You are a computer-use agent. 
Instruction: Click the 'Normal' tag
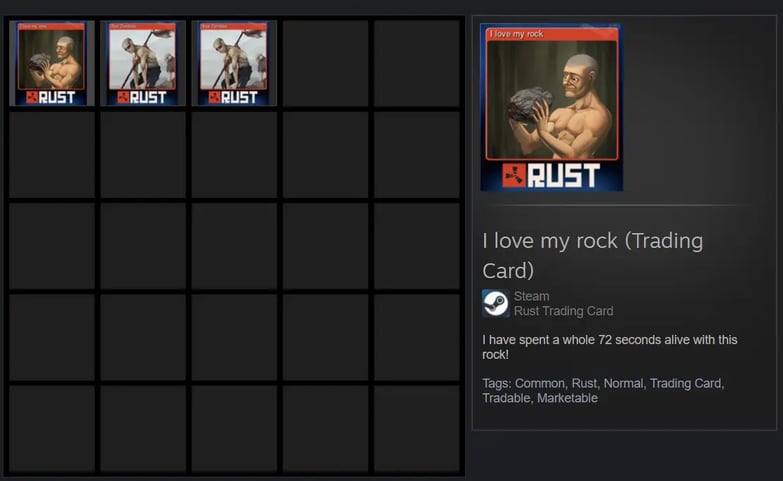point(623,383)
